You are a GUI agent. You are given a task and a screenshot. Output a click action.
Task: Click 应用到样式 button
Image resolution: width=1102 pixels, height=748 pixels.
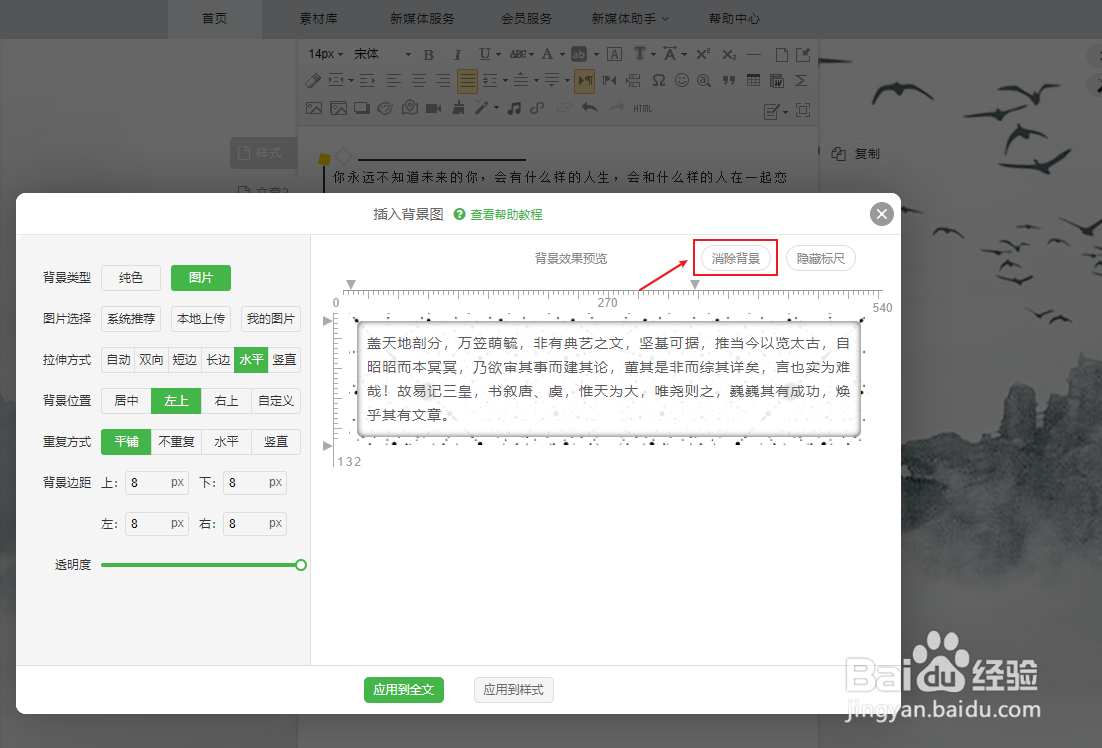514,690
